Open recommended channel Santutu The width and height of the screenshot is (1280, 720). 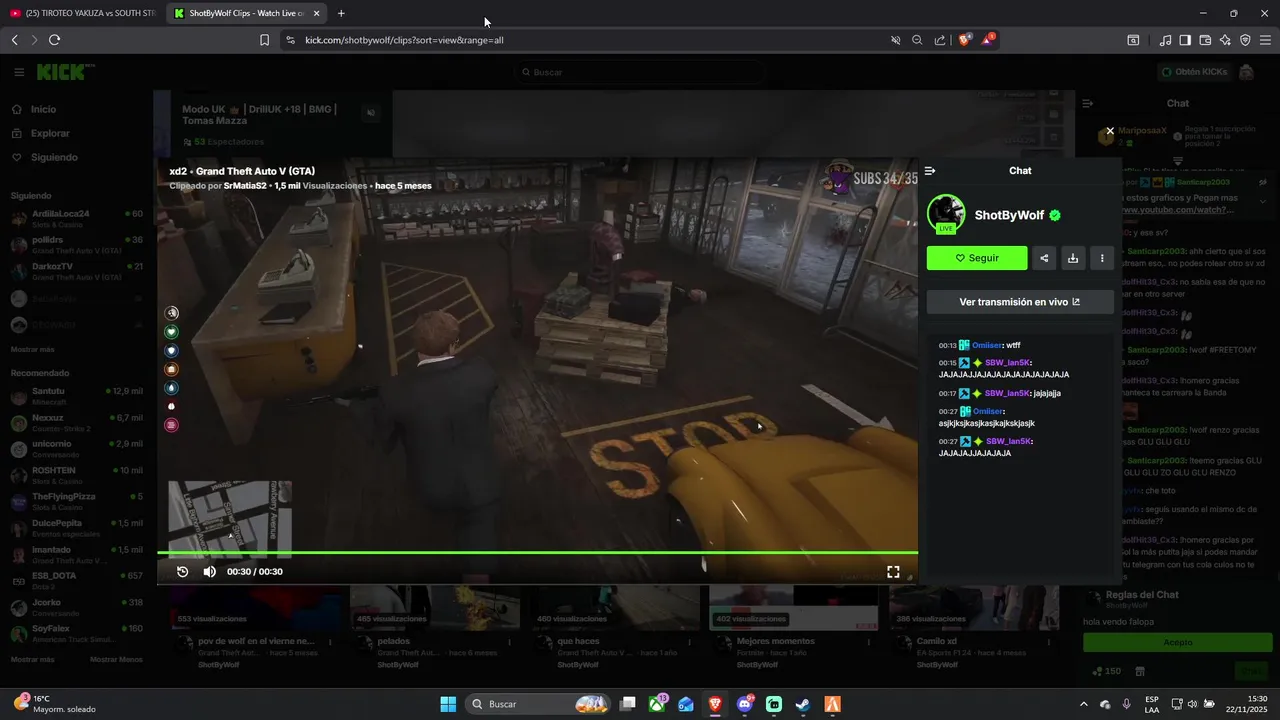[76, 395]
